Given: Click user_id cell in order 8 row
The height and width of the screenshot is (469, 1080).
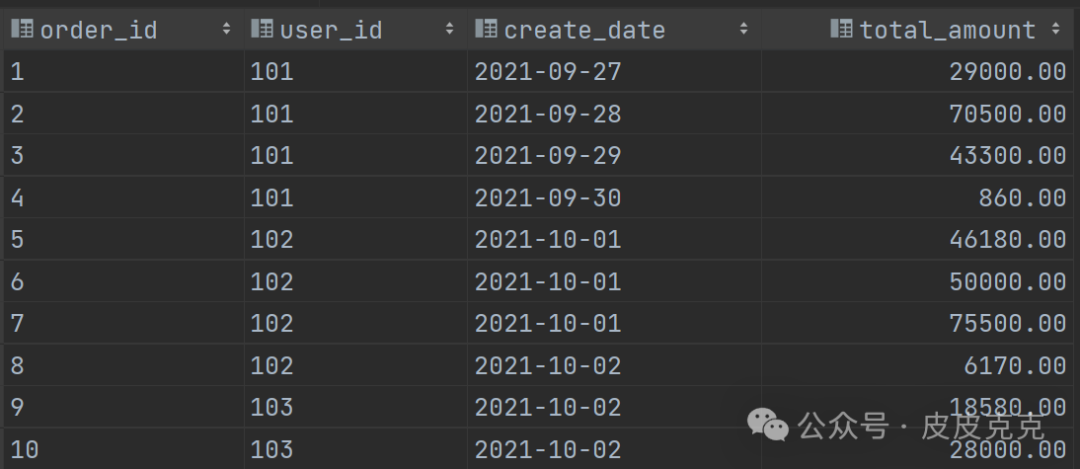Looking at the screenshot, I should pos(272,366).
